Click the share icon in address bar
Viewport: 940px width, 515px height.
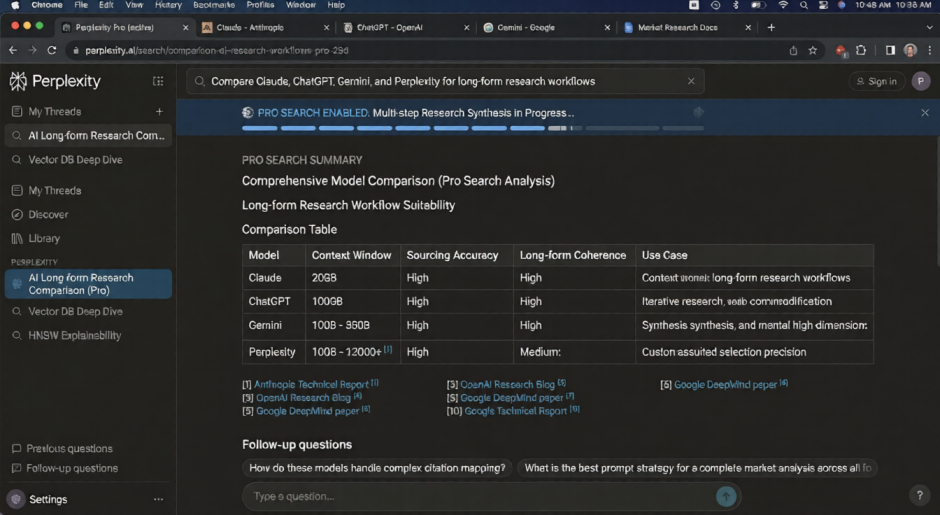pyautogui.click(x=793, y=50)
